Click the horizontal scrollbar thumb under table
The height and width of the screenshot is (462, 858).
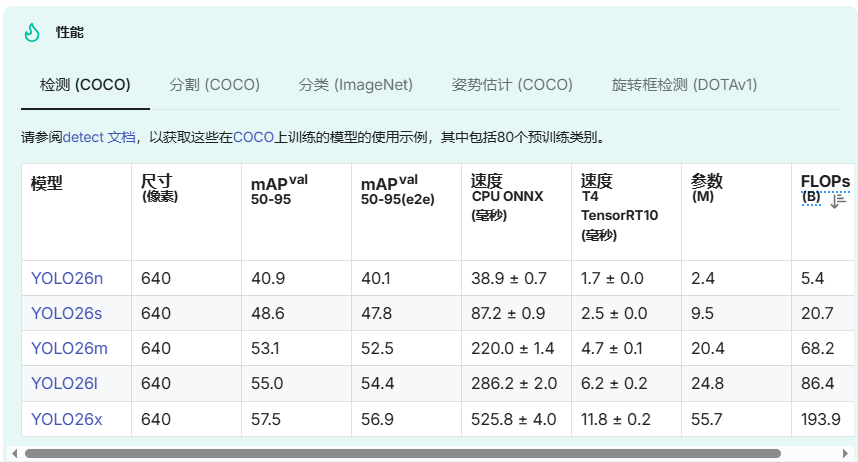[403, 453]
